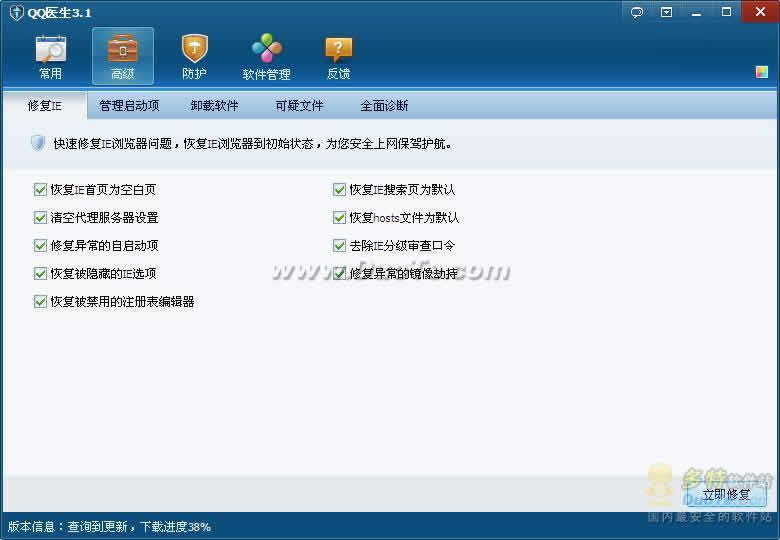Uncheck 恢复被隐藏的IE选项 checkbox
The width and height of the screenshot is (780, 540).
[x=40, y=273]
